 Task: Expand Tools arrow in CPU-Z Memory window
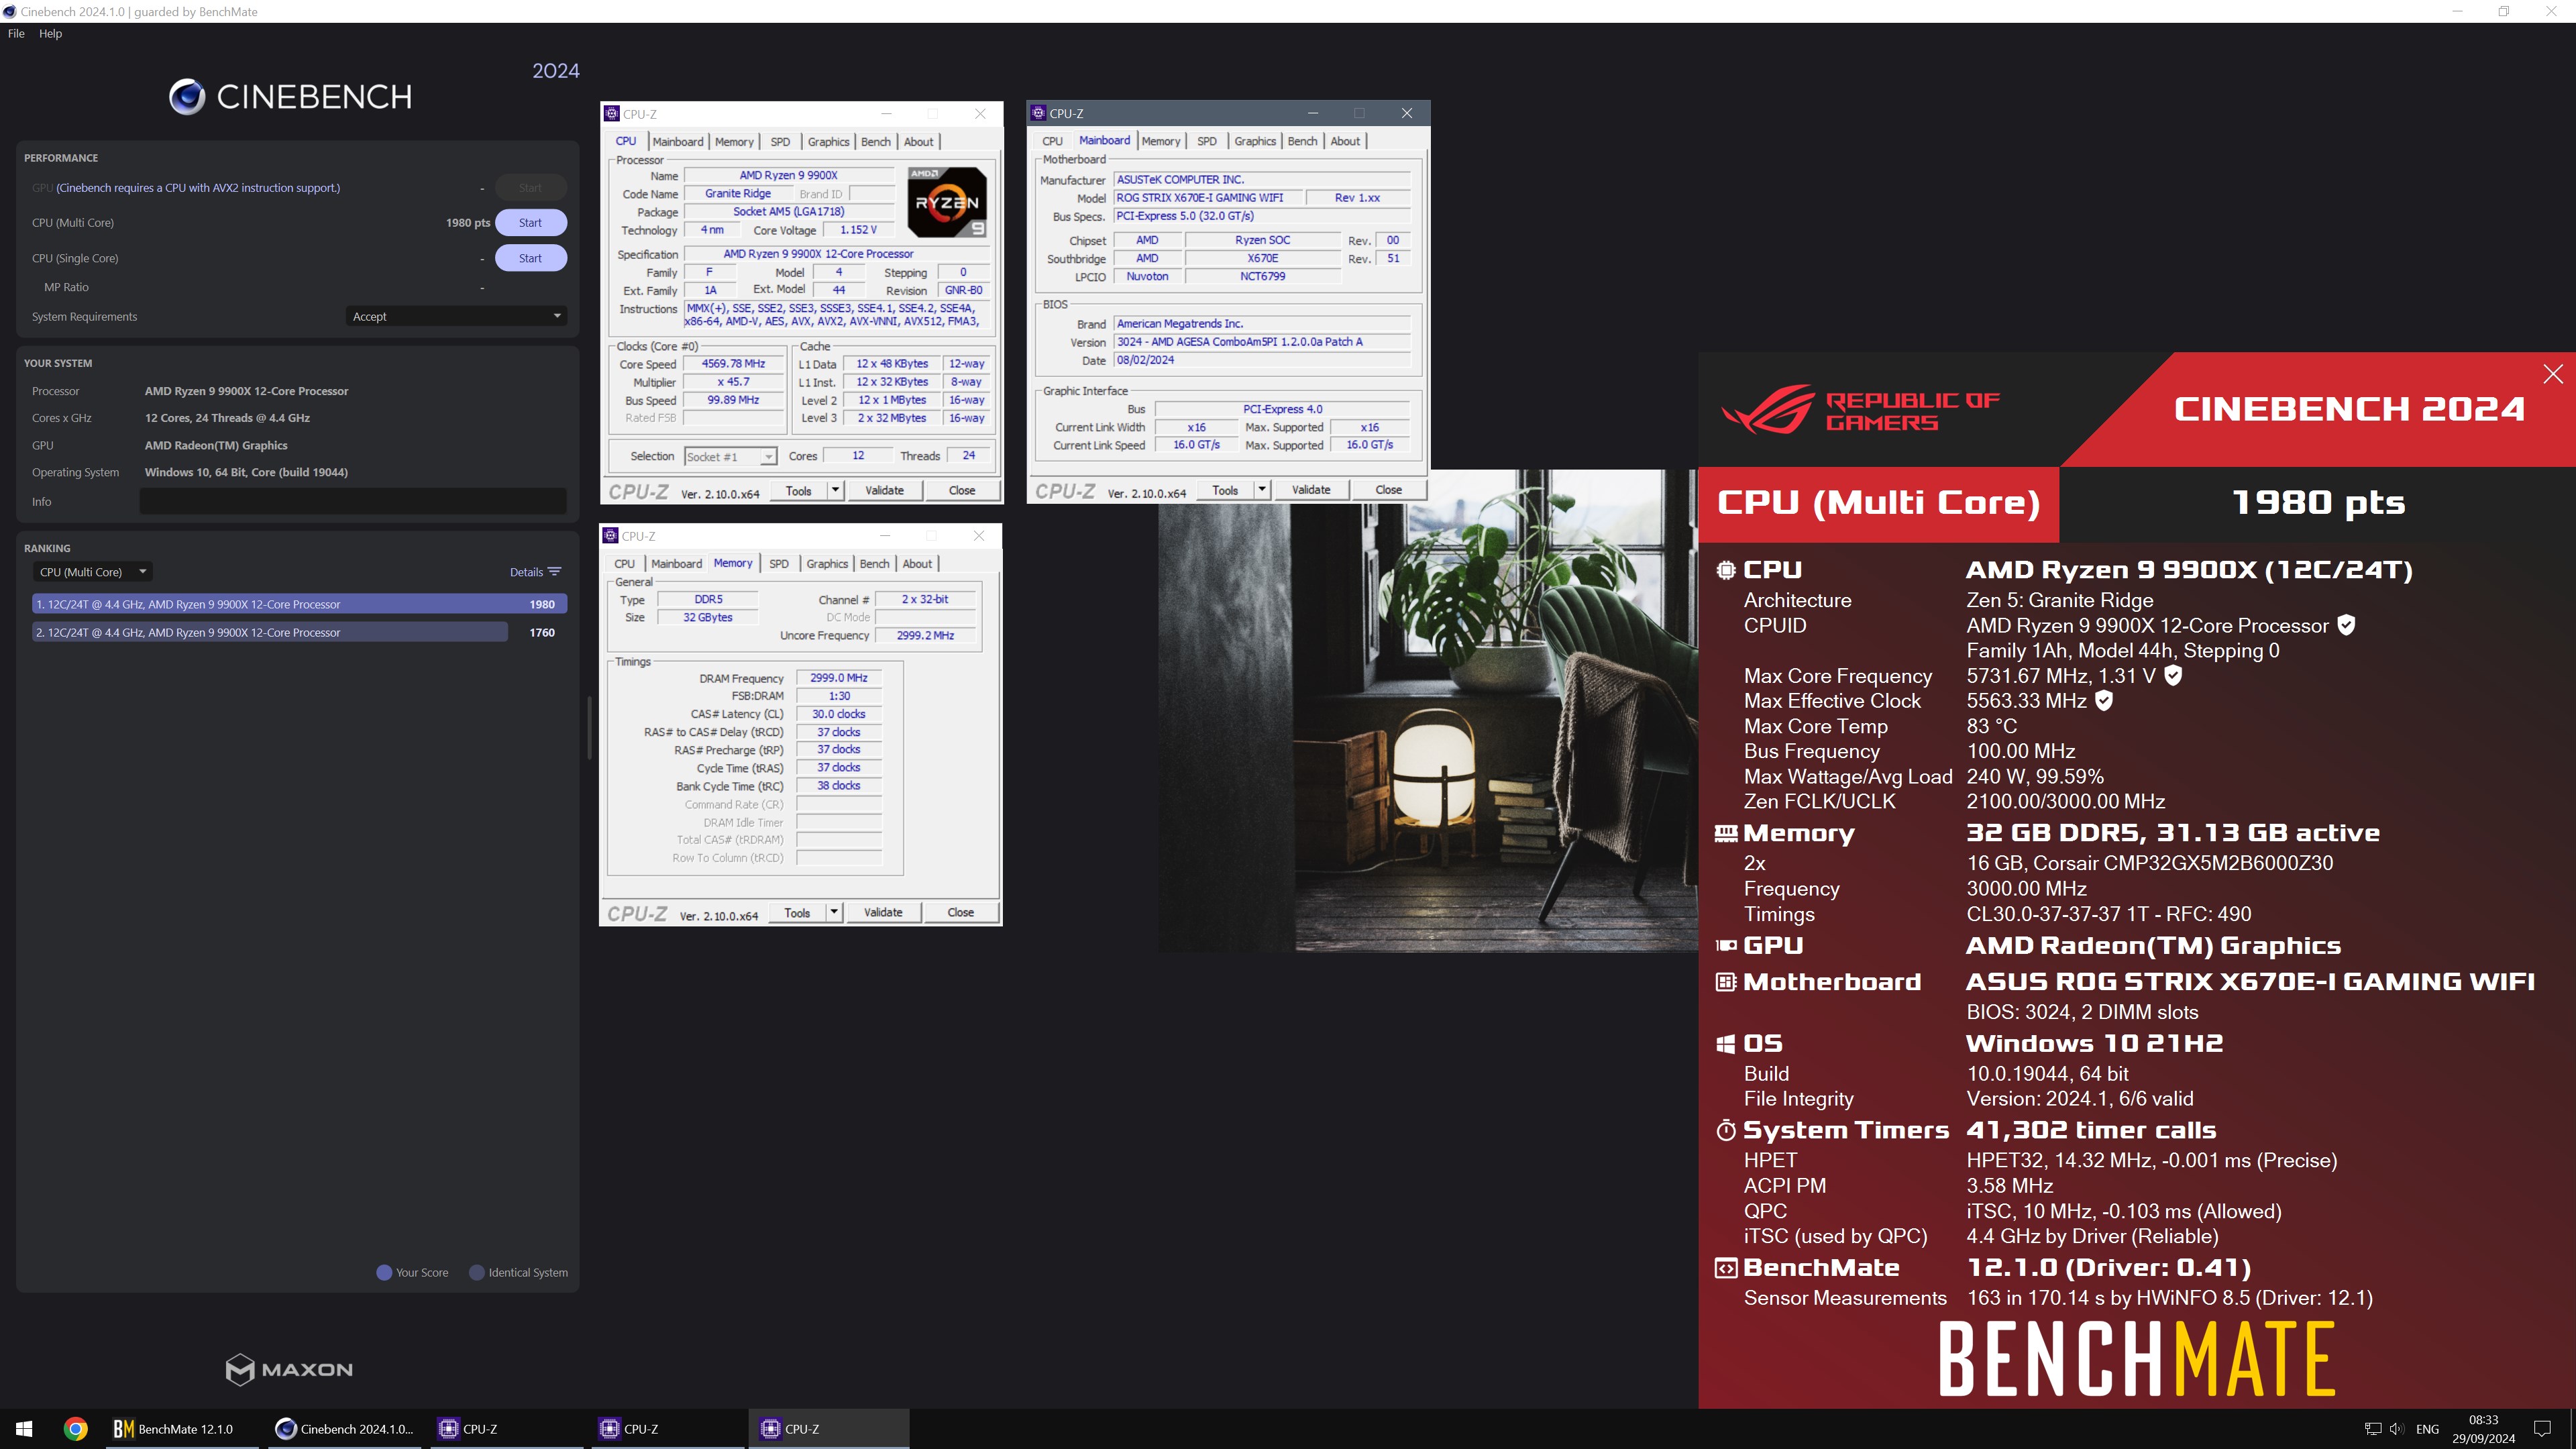(x=835, y=912)
